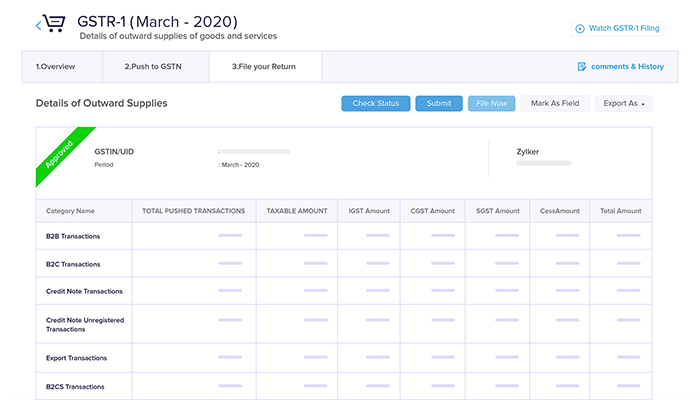Select the 3.File your Return tab
The image size is (700, 400).
(263, 67)
